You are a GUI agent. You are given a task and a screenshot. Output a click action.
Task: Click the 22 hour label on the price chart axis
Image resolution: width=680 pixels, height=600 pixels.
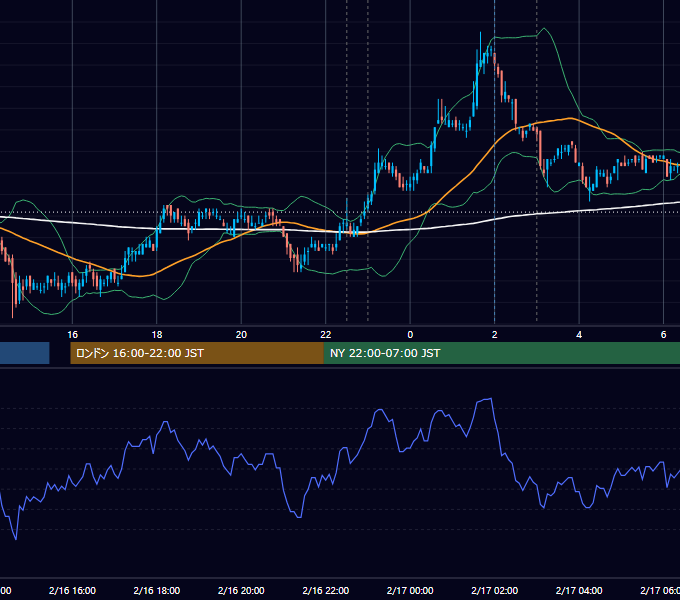(326, 334)
